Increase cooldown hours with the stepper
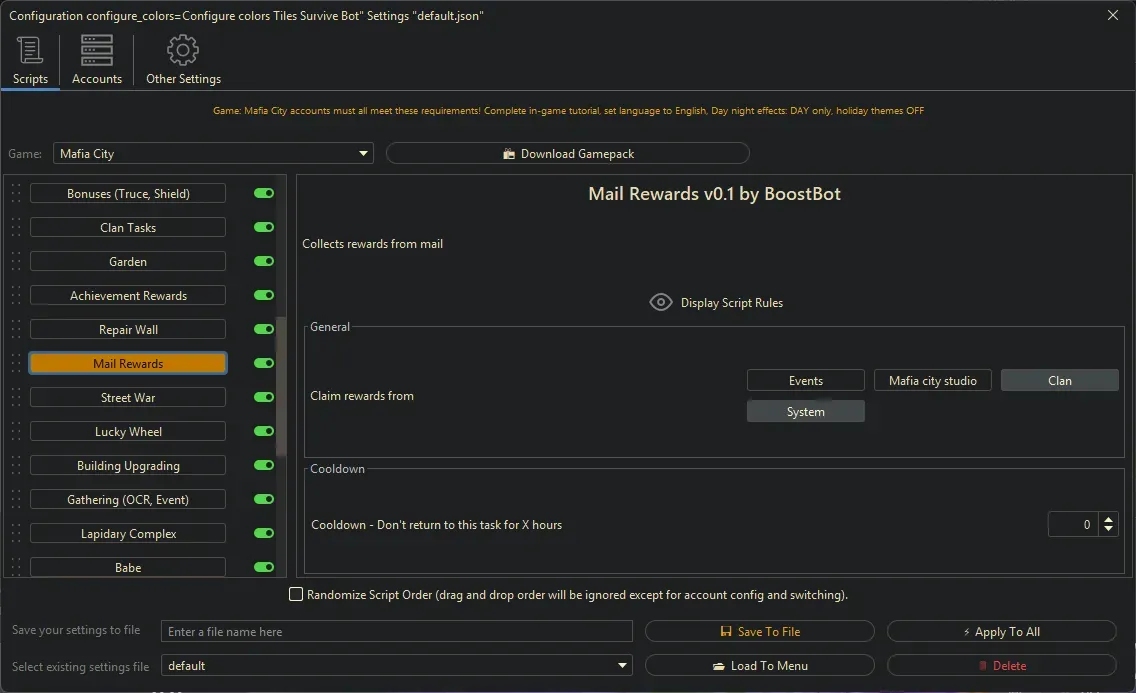Screen dimensions: 1136x693 click(x=1109, y=519)
